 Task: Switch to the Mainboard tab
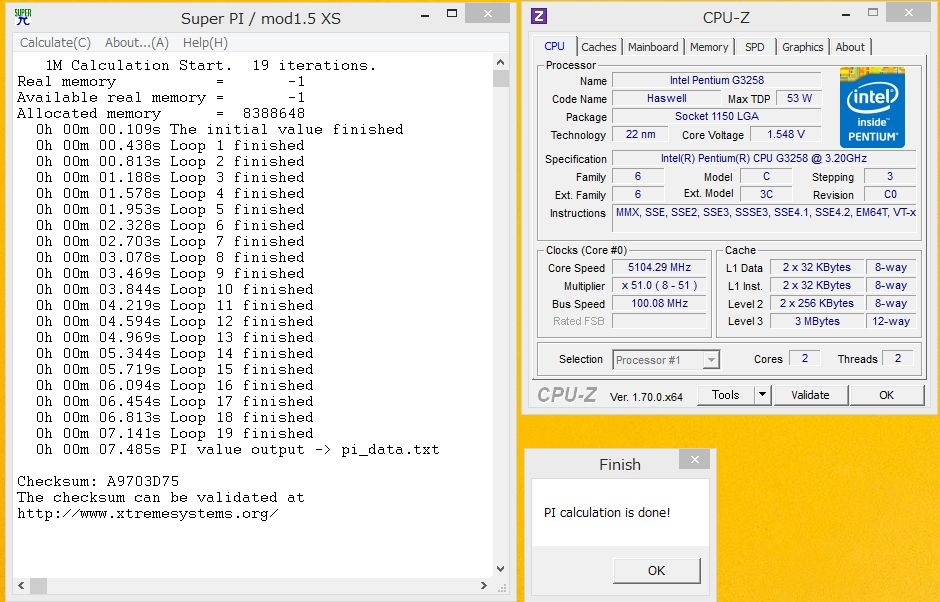click(x=653, y=47)
